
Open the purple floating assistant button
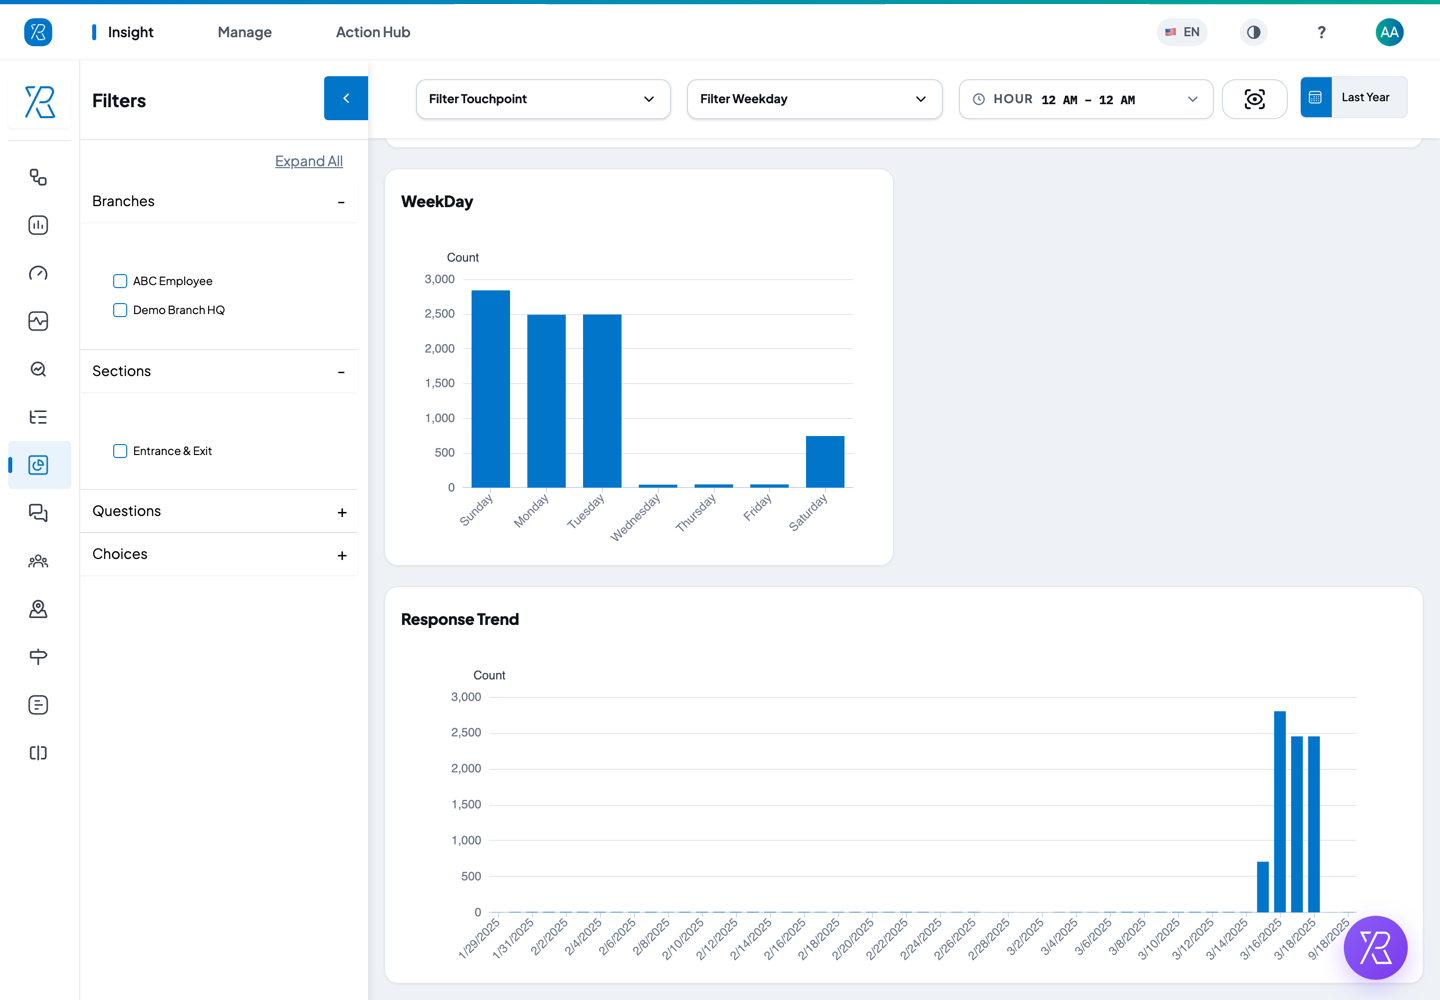tap(1375, 948)
